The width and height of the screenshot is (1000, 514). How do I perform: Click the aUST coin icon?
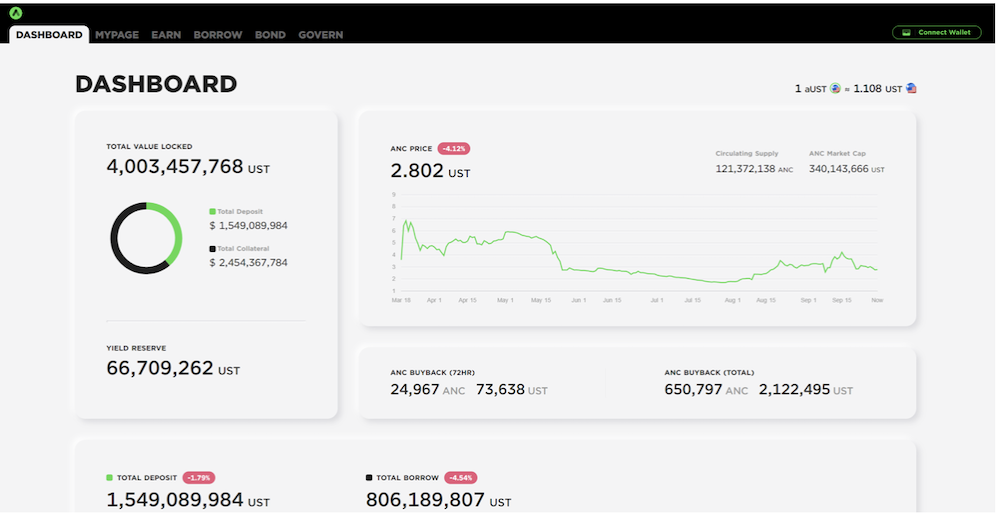(835, 89)
